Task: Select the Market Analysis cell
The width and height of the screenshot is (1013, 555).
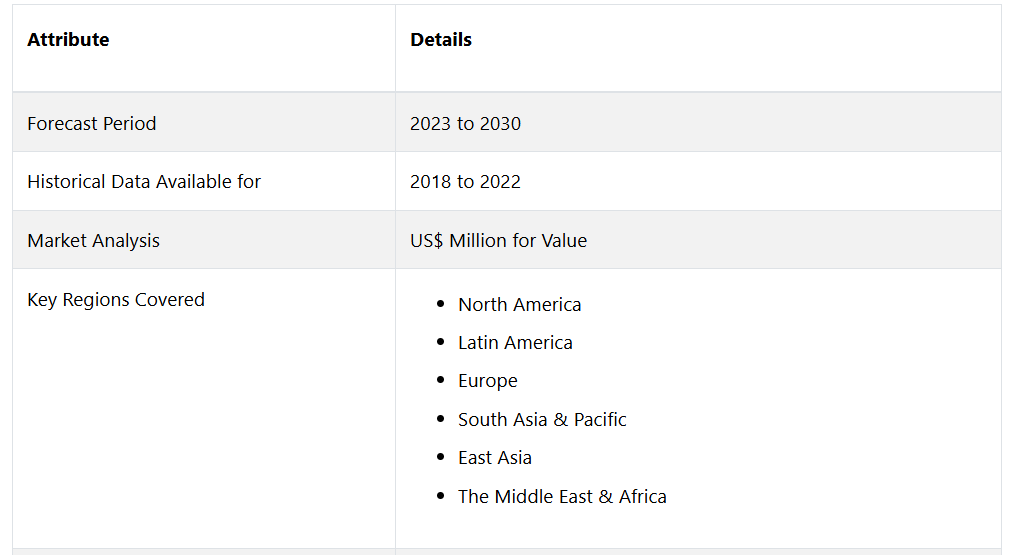Action: tap(93, 241)
